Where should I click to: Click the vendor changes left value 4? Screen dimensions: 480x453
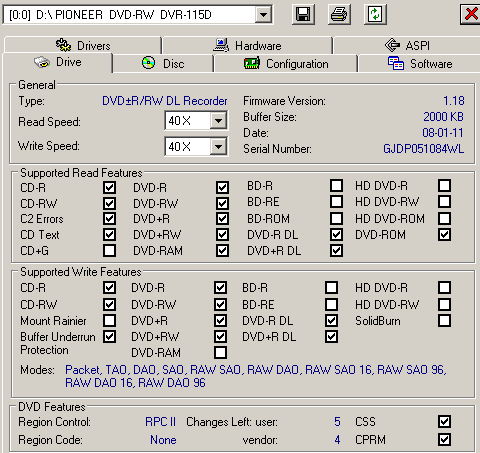337,440
